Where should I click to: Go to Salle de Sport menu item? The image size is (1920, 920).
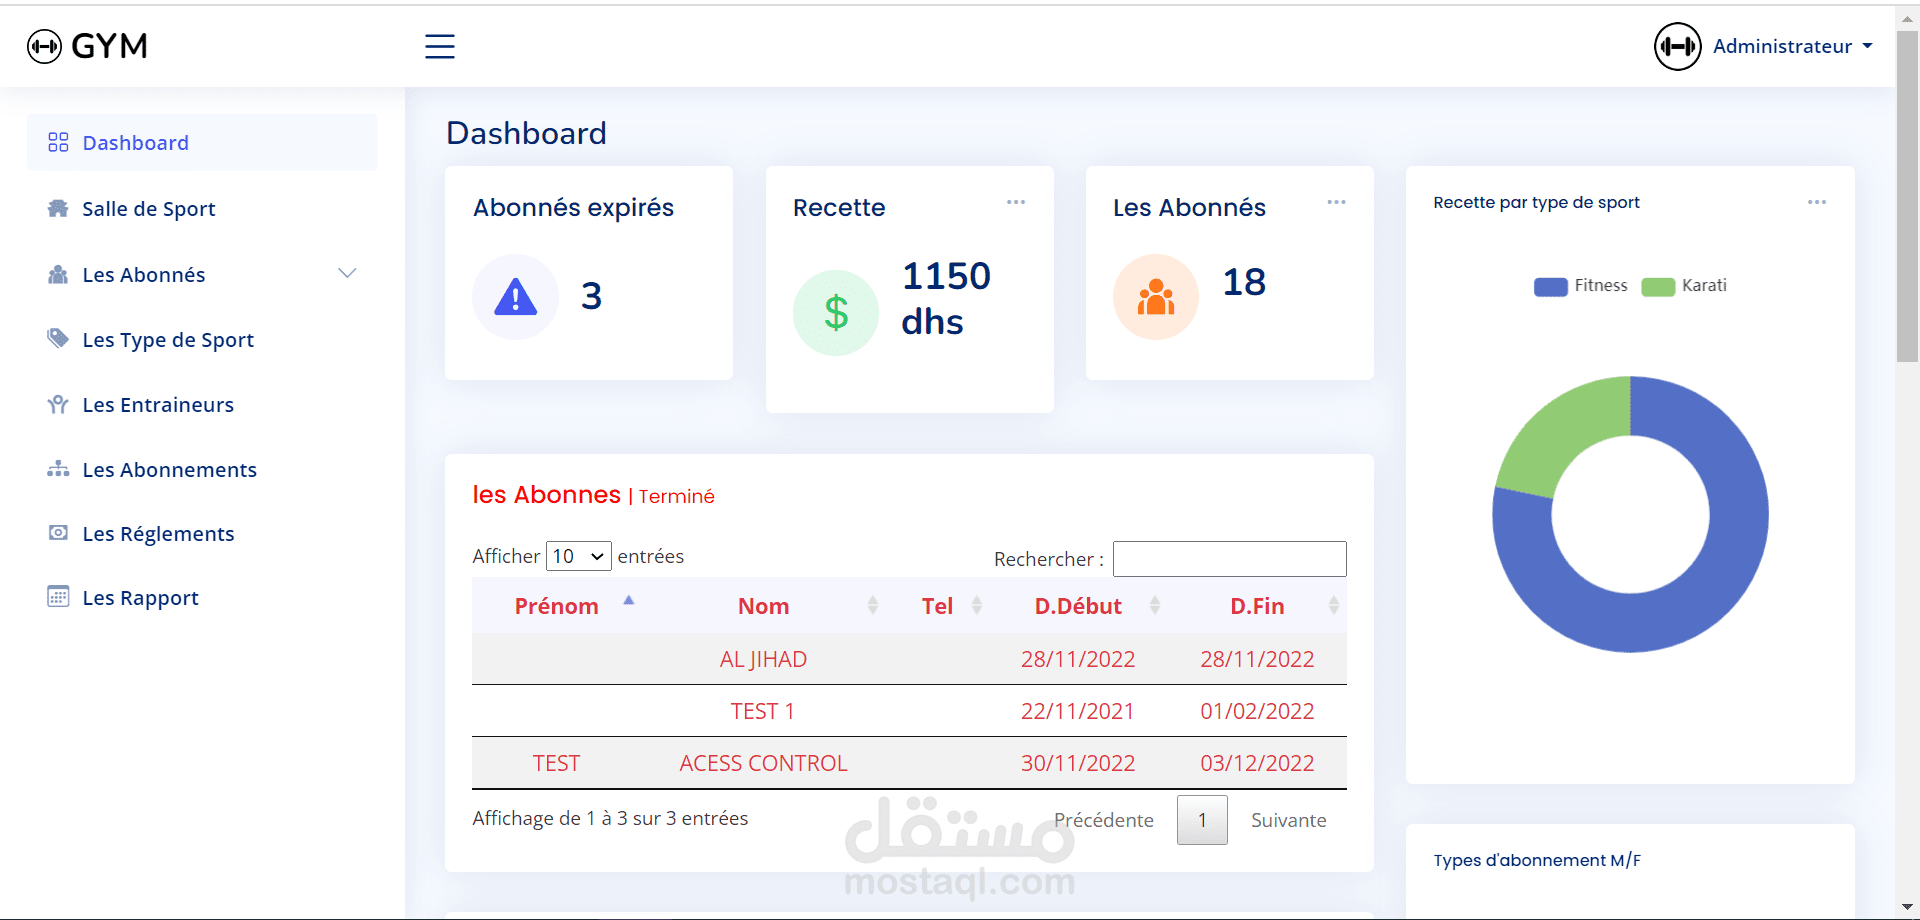202,208
